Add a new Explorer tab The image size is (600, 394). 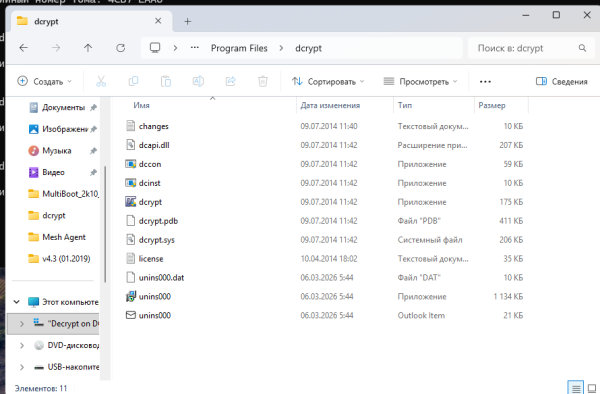[188, 21]
